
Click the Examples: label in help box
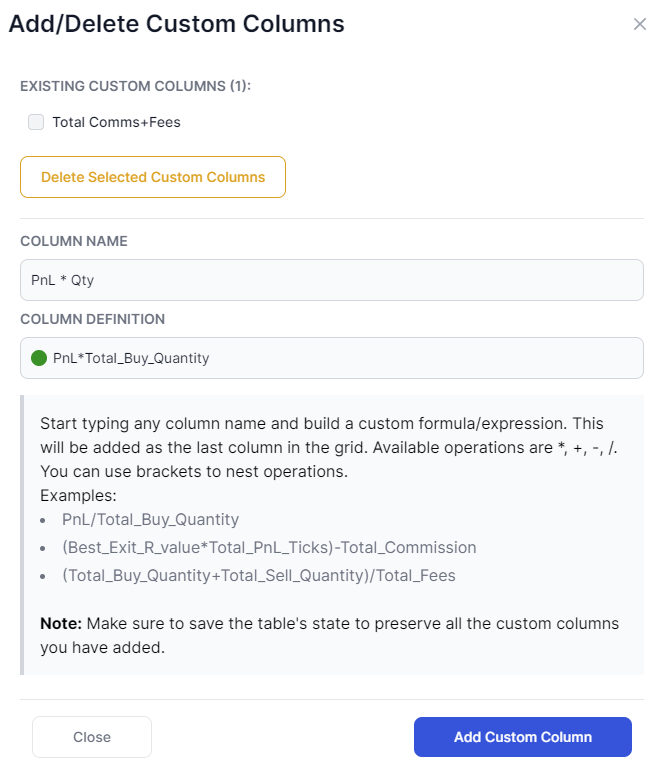[78, 496]
